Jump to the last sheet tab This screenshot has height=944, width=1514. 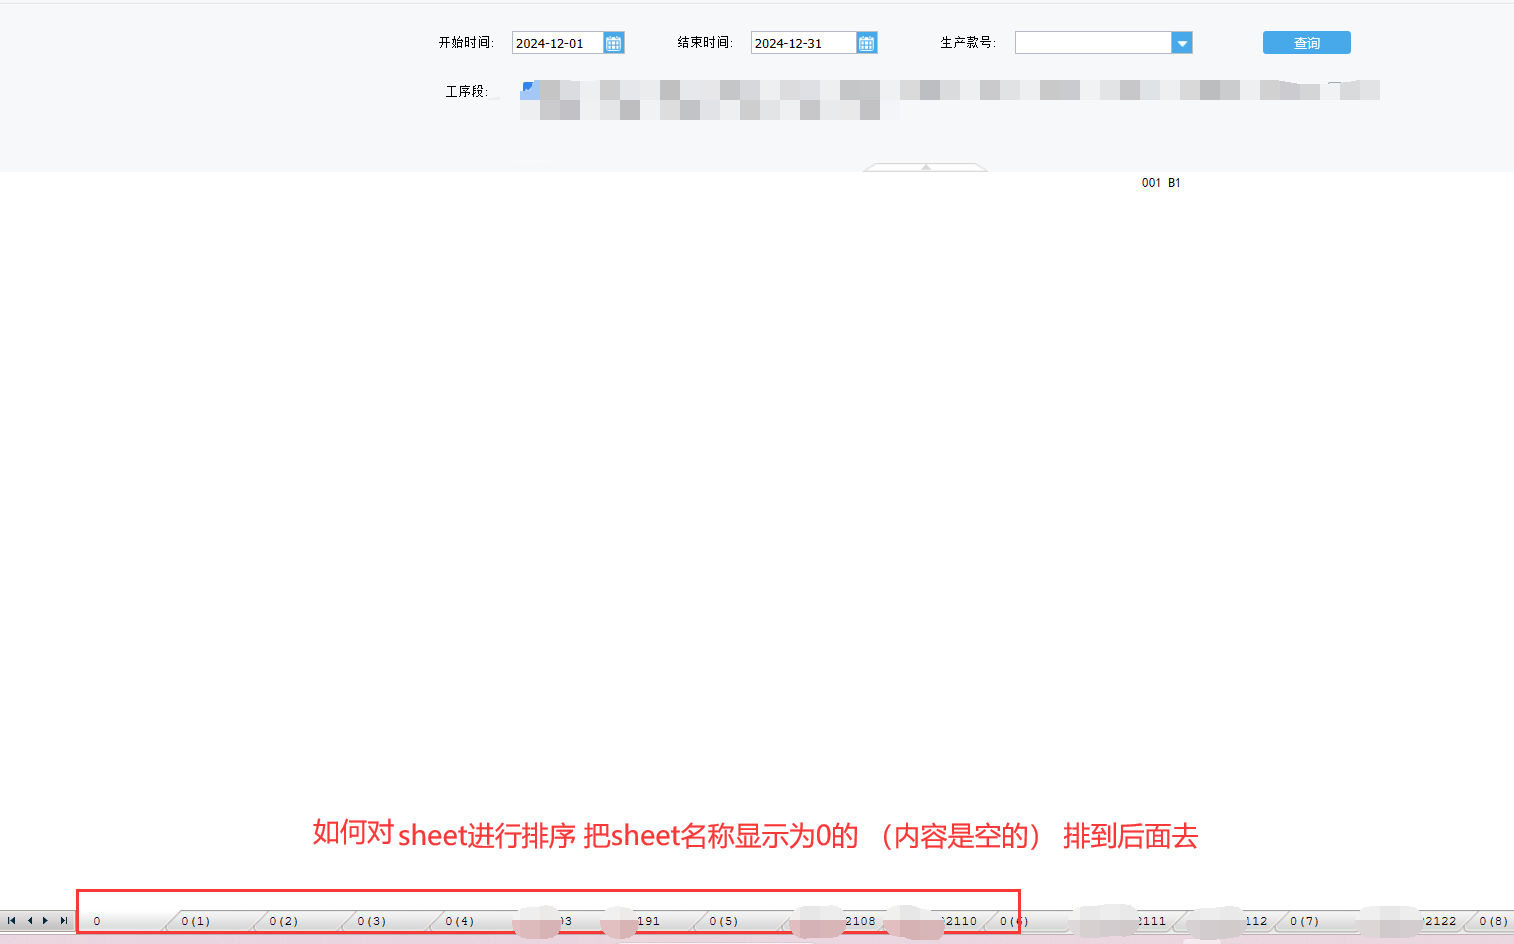click(x=64, y=920)
